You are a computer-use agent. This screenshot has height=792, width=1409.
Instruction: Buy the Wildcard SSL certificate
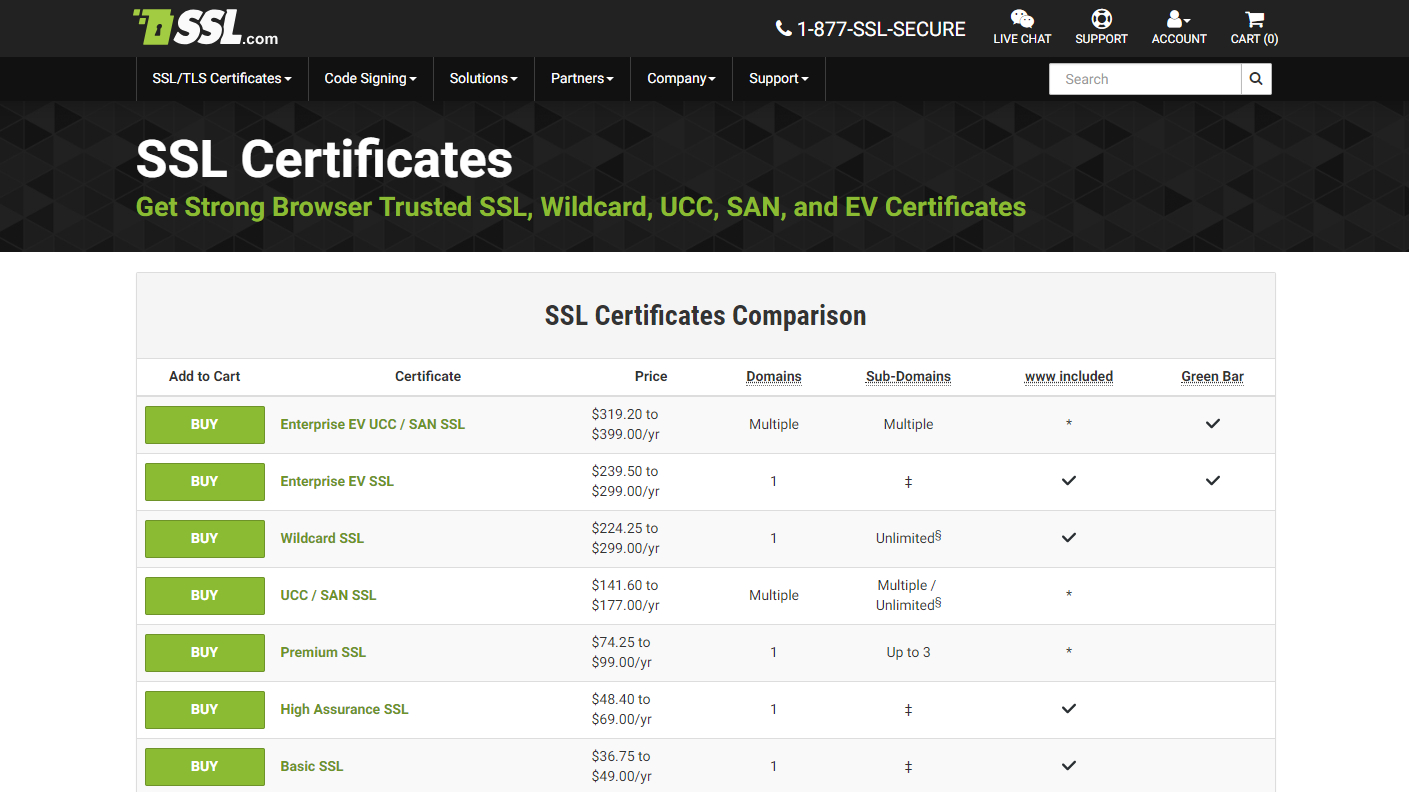[x=205, y=538]
